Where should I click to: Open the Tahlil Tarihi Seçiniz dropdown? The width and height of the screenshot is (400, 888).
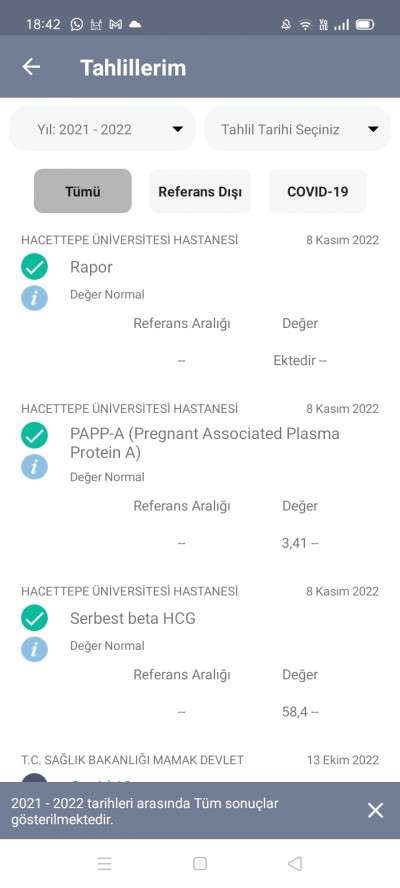pos(297,129)
